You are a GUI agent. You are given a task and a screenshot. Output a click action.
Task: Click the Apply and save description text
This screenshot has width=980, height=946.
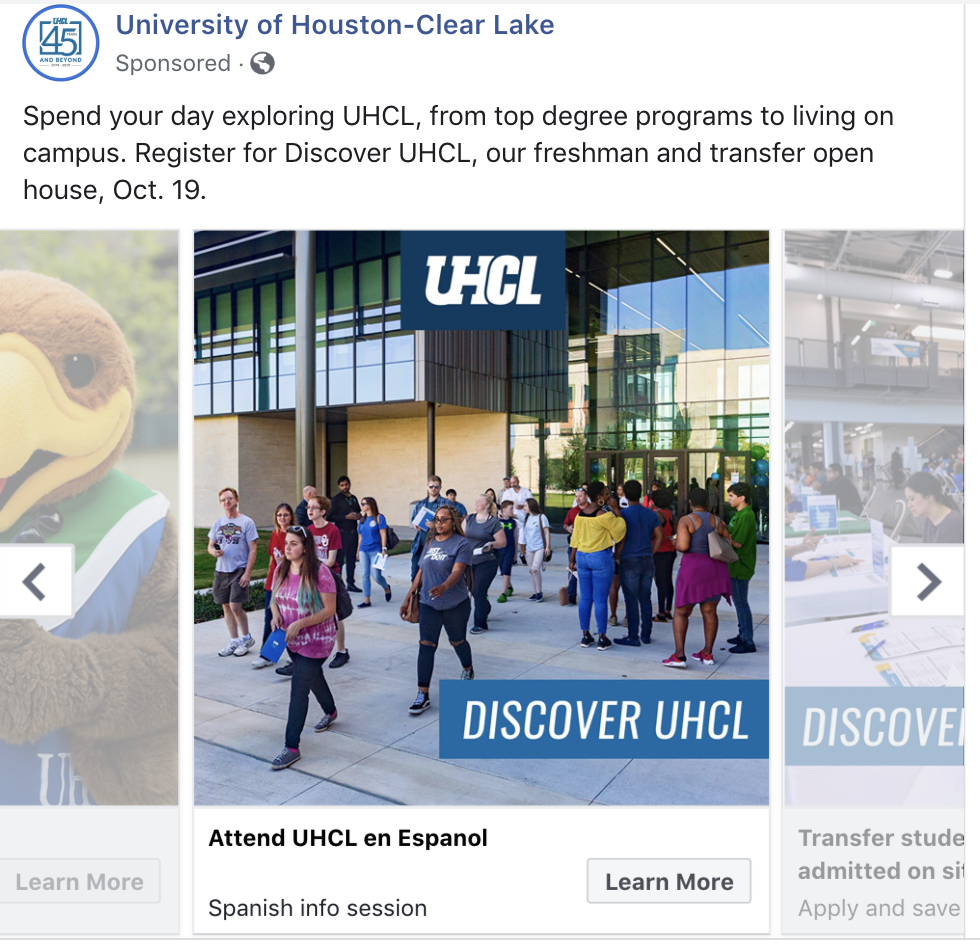click(x=879, y=908)
